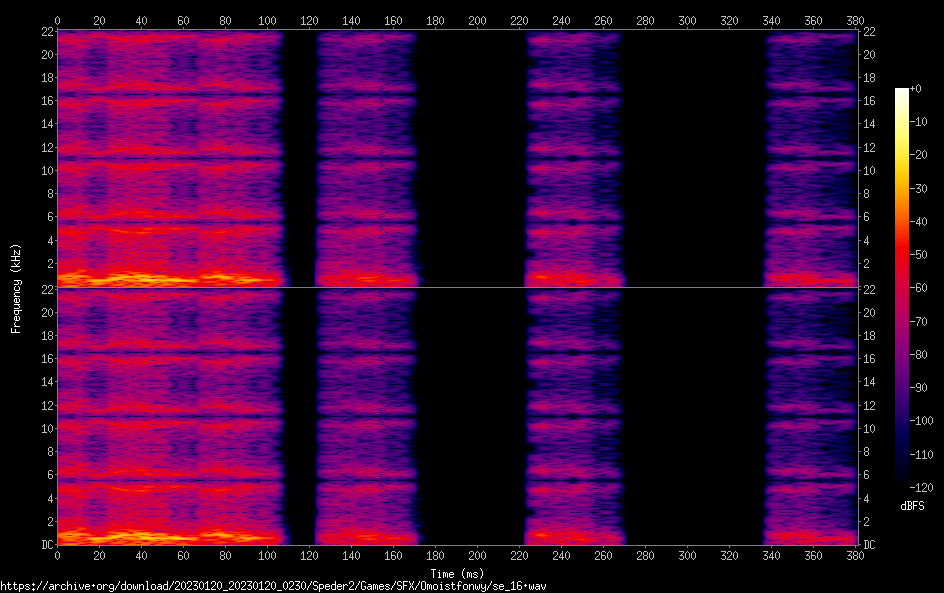Click the "dBFS" label under the color bar
The image size is (944, 593).
[912, 507]
